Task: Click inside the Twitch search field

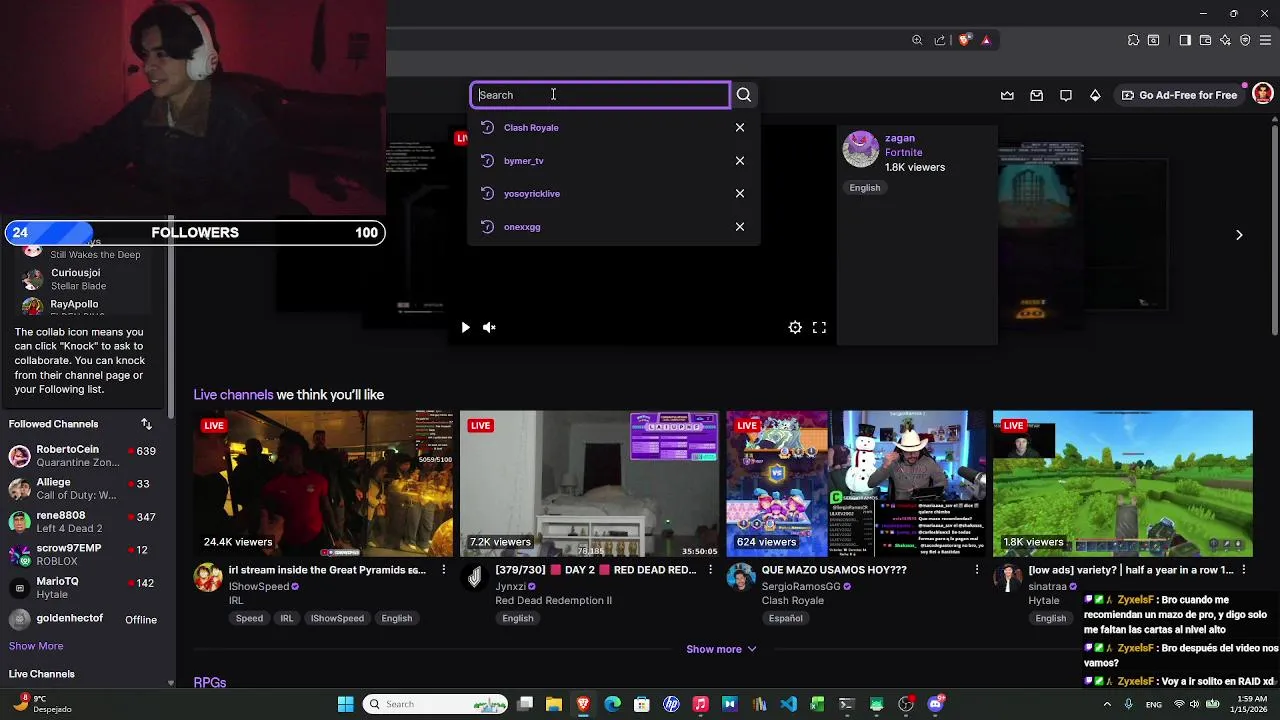Action: coord(600,95)
